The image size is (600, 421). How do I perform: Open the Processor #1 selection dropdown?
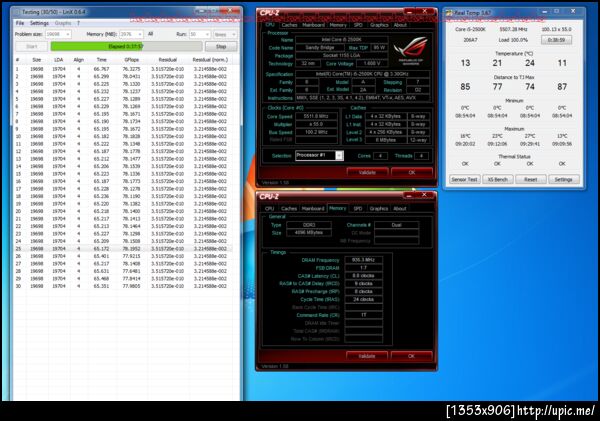pos(319,155)
